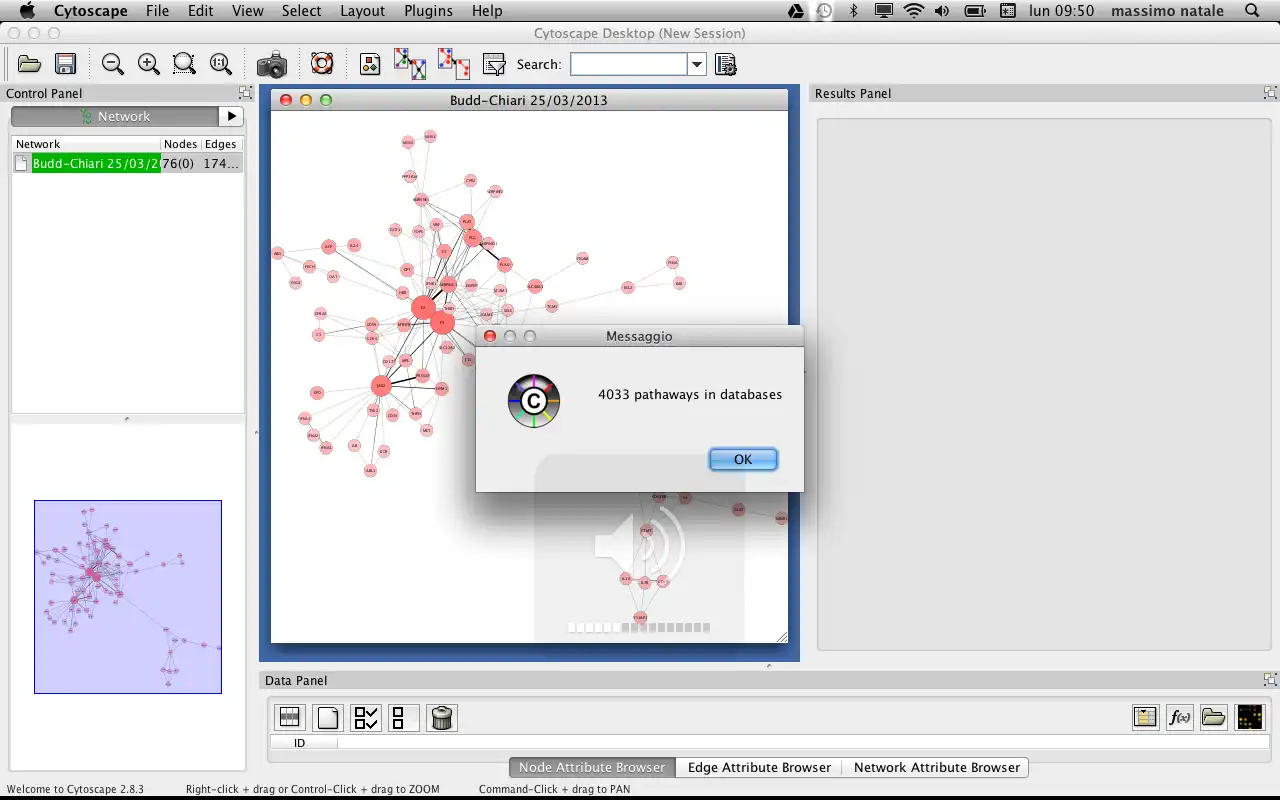Image resolution: width=1280 pixels, height=800 pixels.
Task: Open Spotlight search magnifier in menu bar
Action: [x=1252, y=11]
